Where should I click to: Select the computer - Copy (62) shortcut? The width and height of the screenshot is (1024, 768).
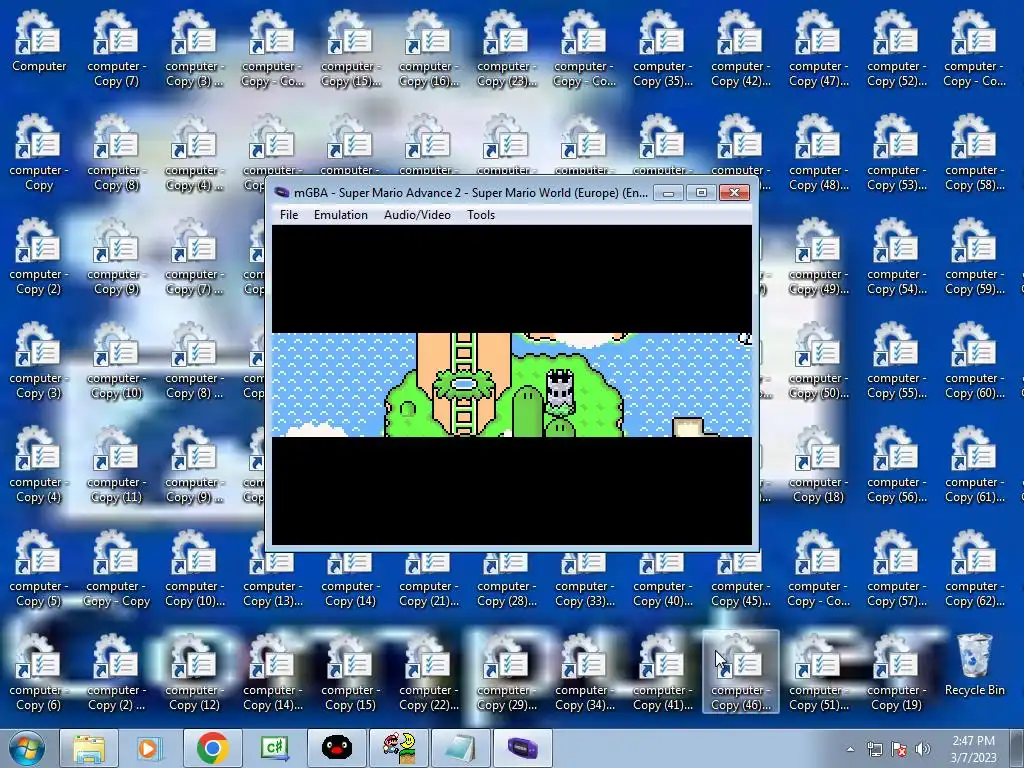point(974,568)
